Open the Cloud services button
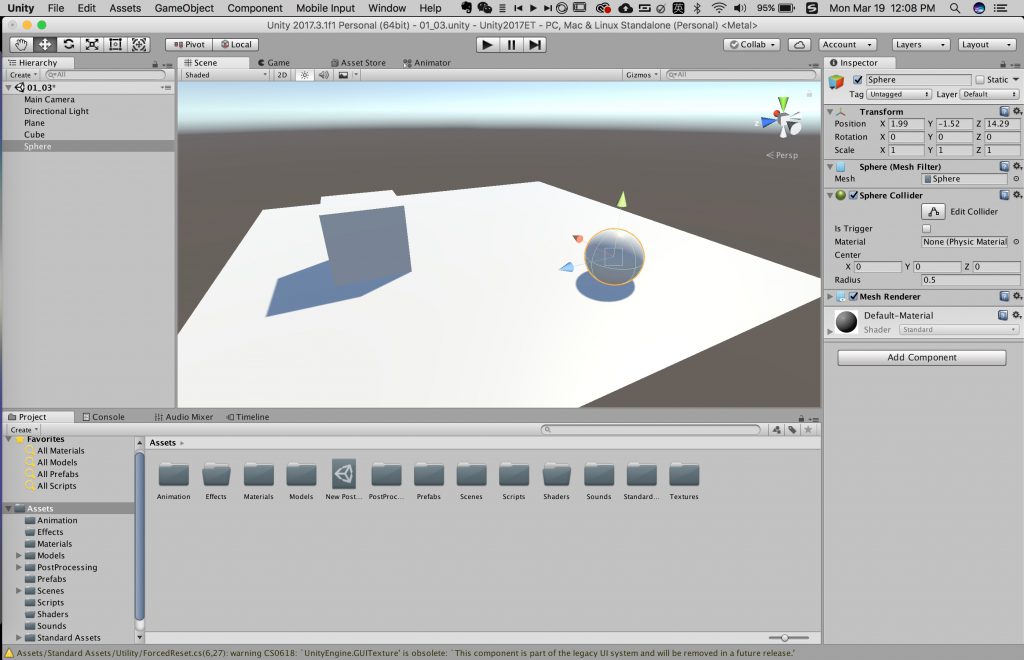The width and height of the screenshot is (1024, 660). click(799, 44)
